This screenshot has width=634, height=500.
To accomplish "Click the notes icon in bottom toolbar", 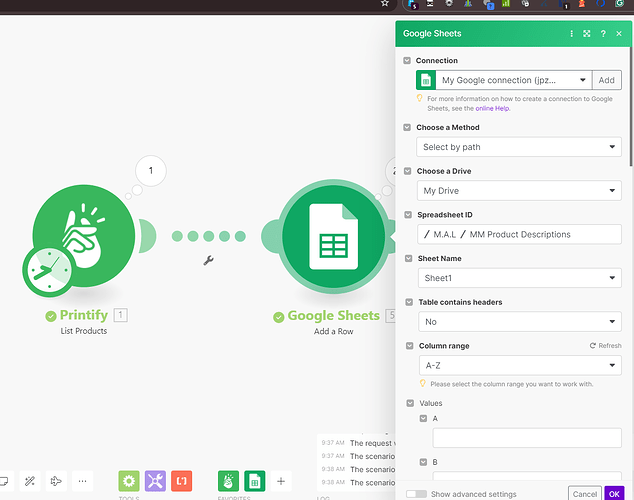I will pyautogui.click(x=4, y=481).
